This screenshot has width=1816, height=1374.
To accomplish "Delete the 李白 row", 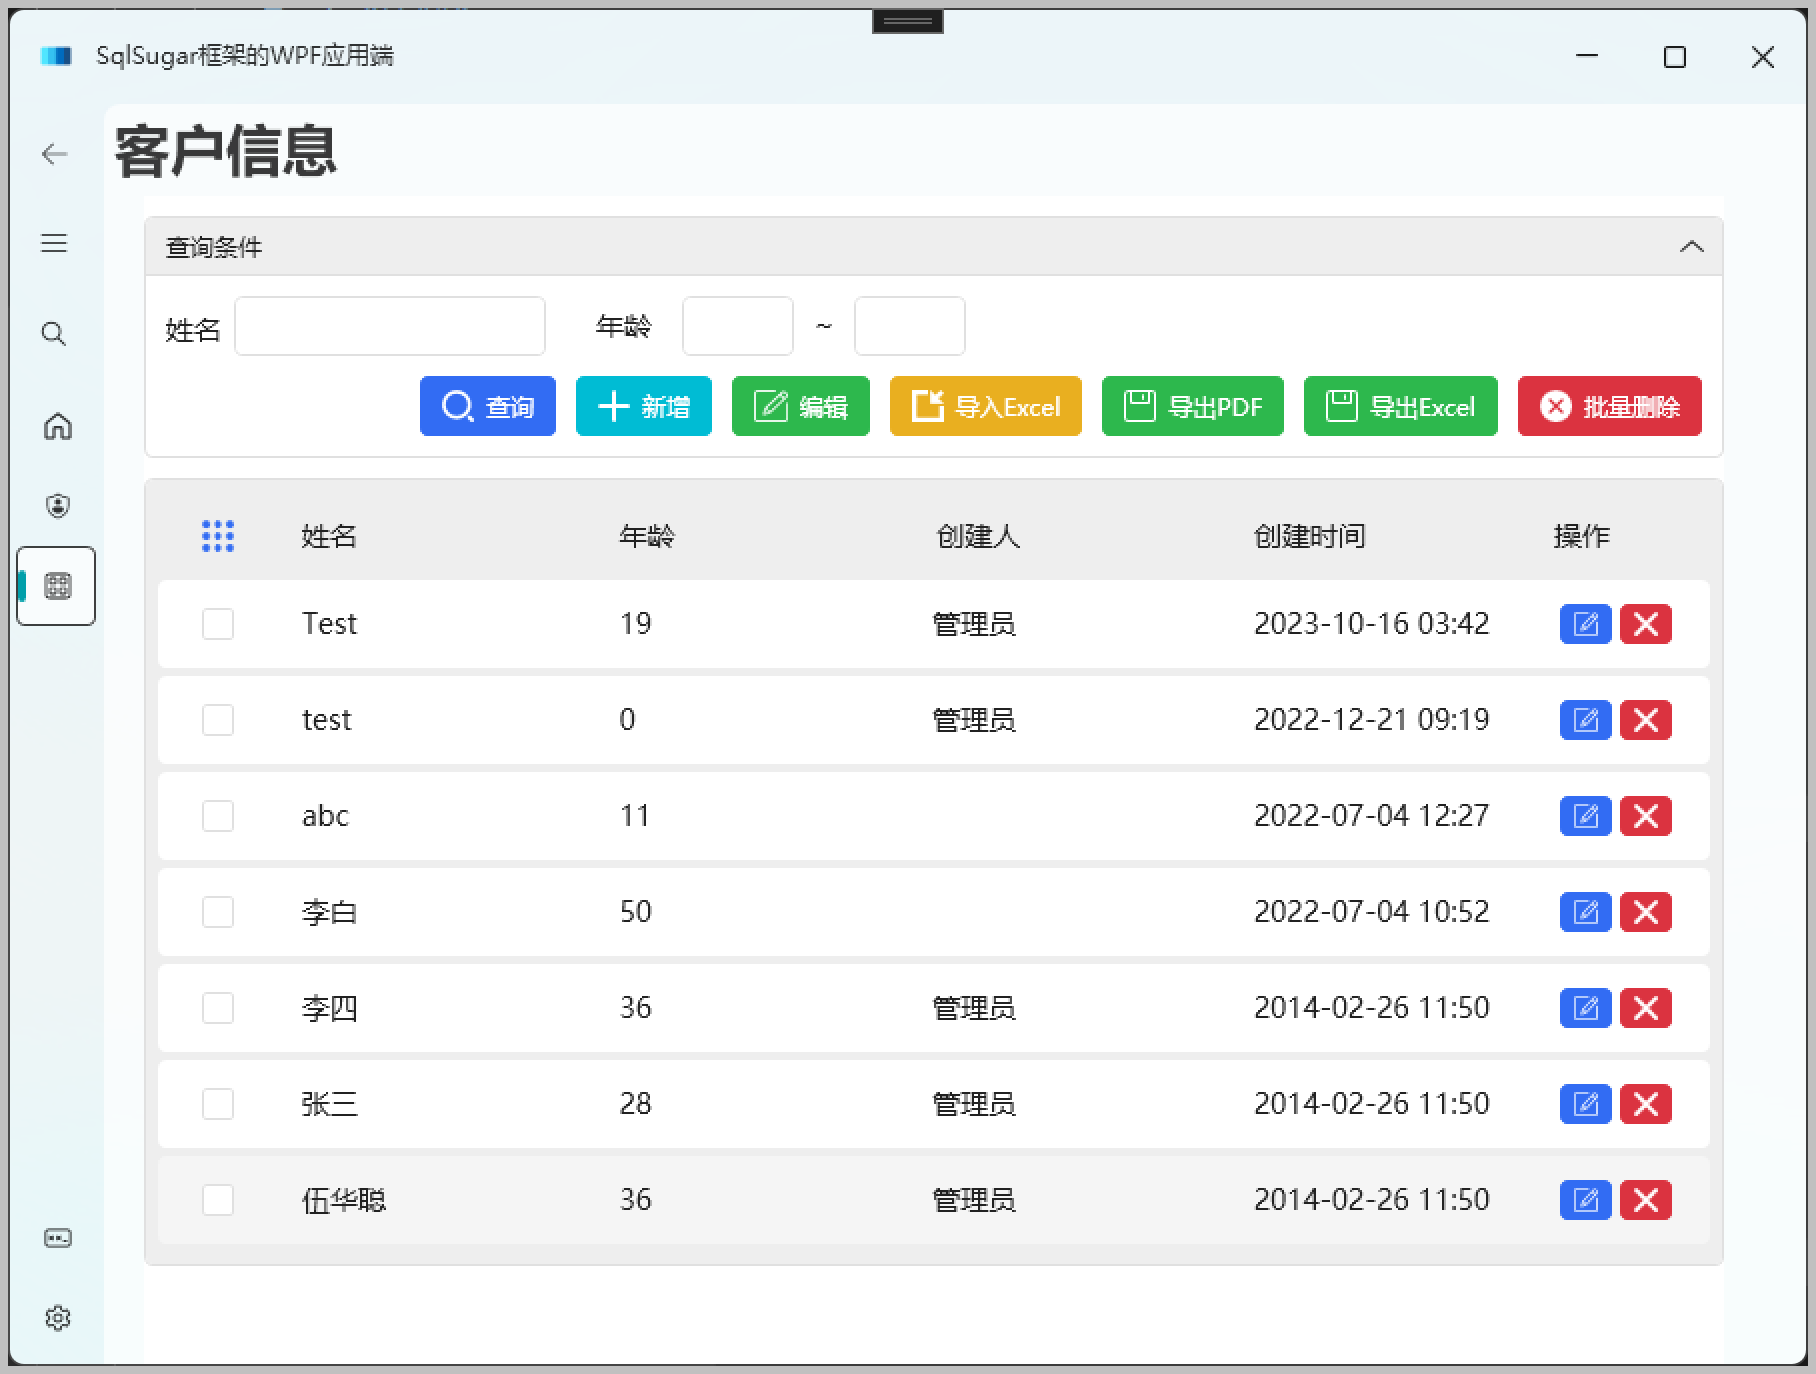I will [1646, 912].
